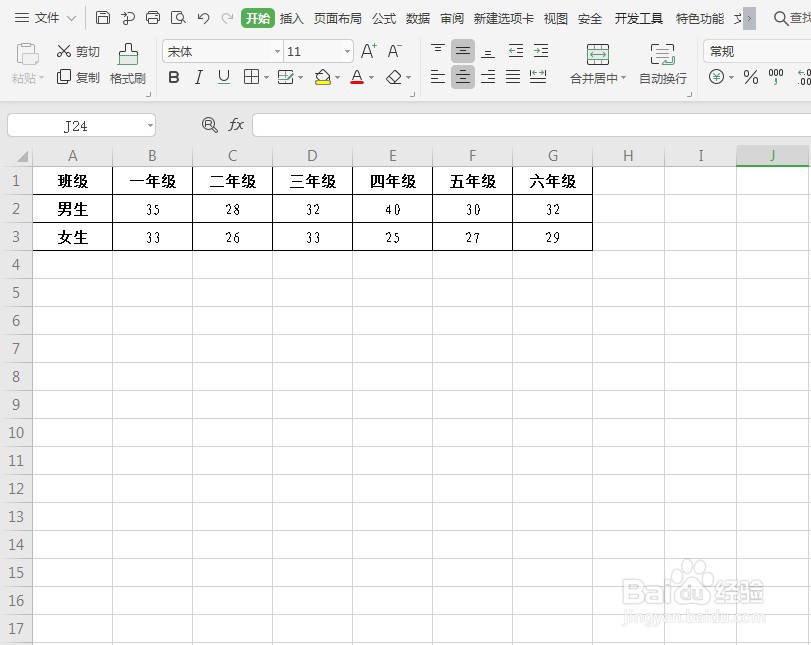Switch to the Review (审阅) tab
This screenshot has width=811, height=645.
pos(452,19)
